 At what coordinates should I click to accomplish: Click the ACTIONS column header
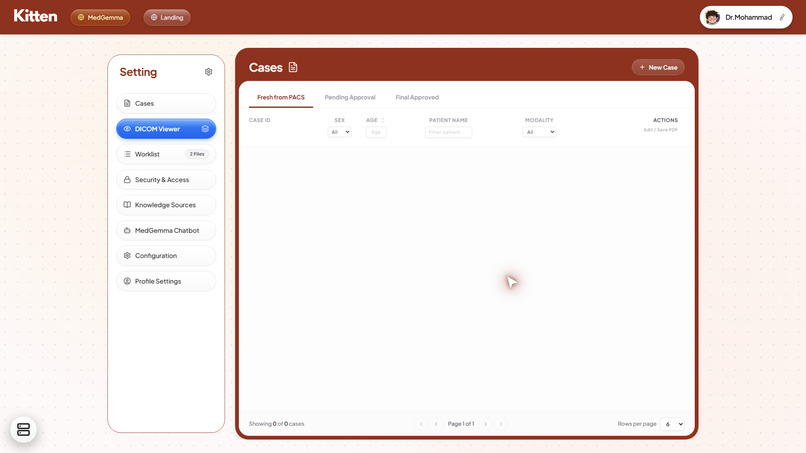tap(665, 120)
